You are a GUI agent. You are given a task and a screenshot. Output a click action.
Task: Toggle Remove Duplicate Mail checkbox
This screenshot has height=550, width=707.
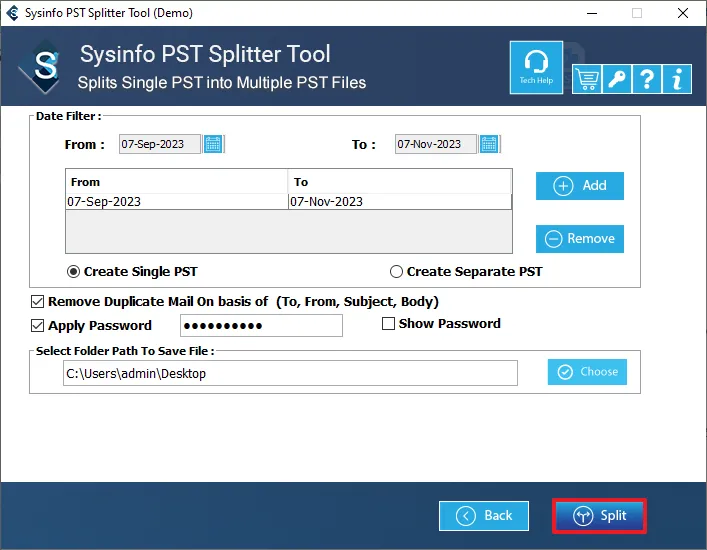coord(37,302)
